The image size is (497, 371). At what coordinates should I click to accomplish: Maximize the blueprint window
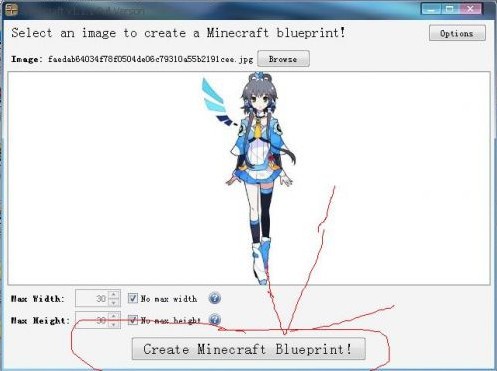450,9
